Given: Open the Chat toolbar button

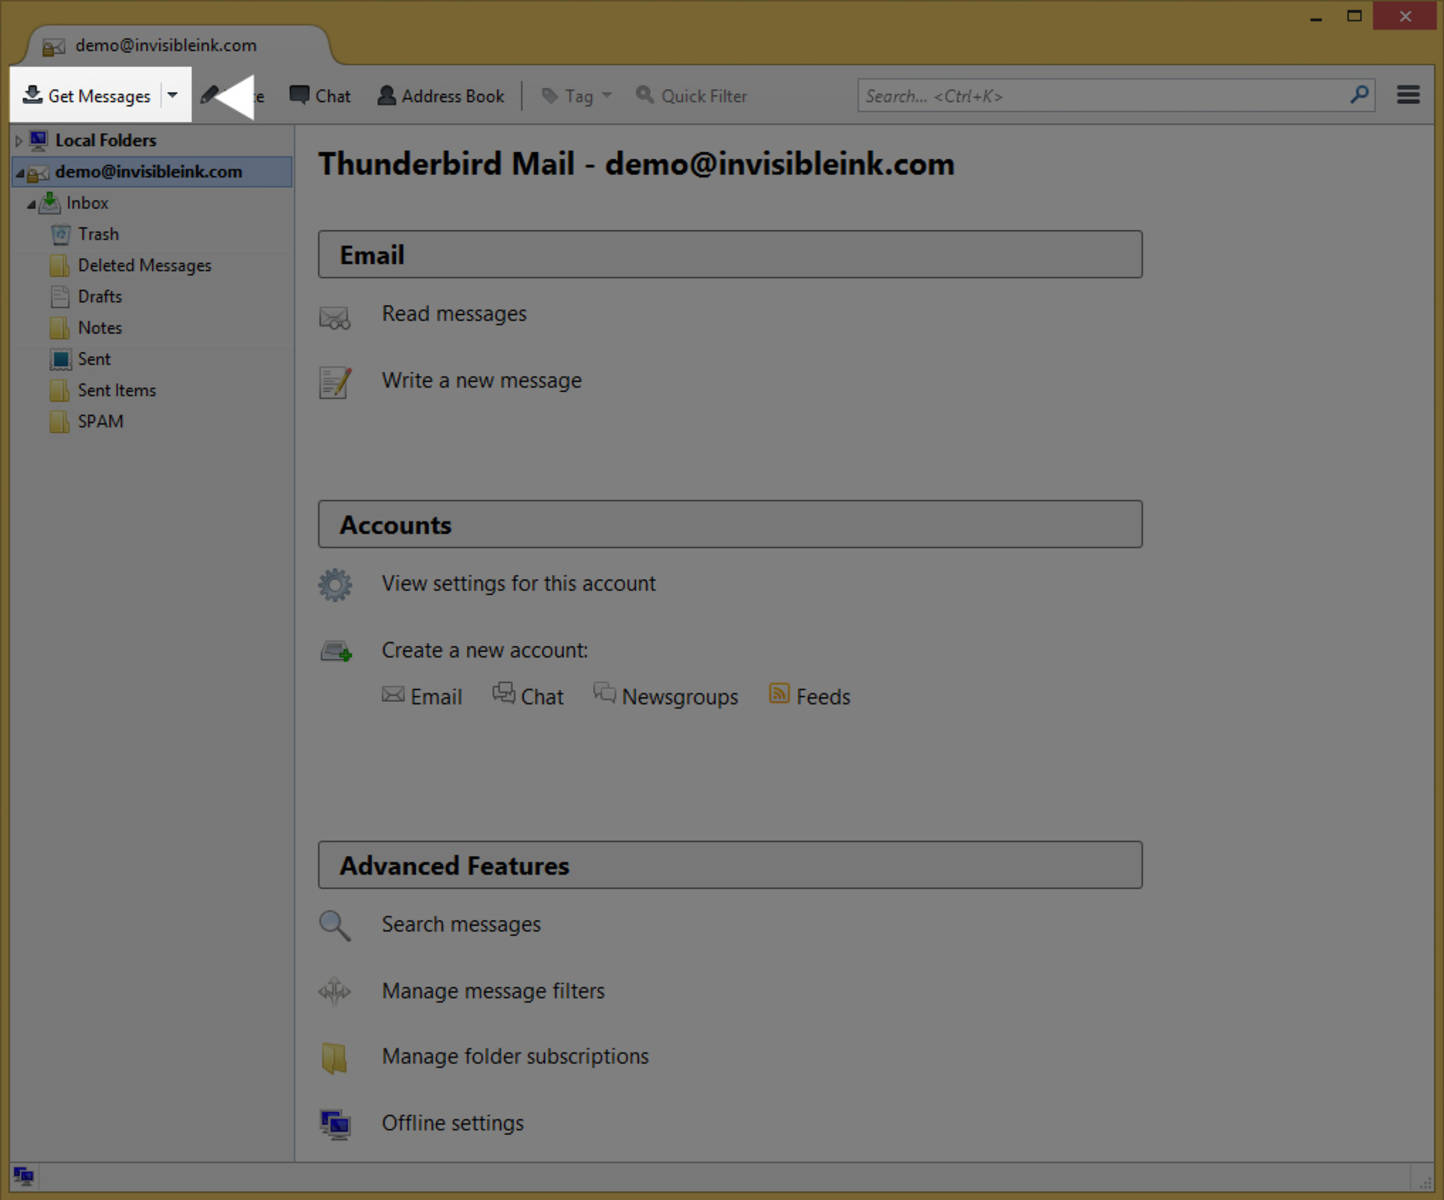Looking at the screenshot, I should pyautogui.click(x=320, y=96).
